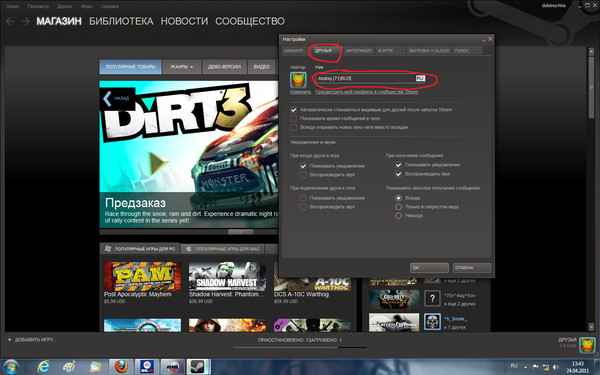The image size is (600, 375).
Task: Enable always opening new chat window
Action: tap(293, 127)
